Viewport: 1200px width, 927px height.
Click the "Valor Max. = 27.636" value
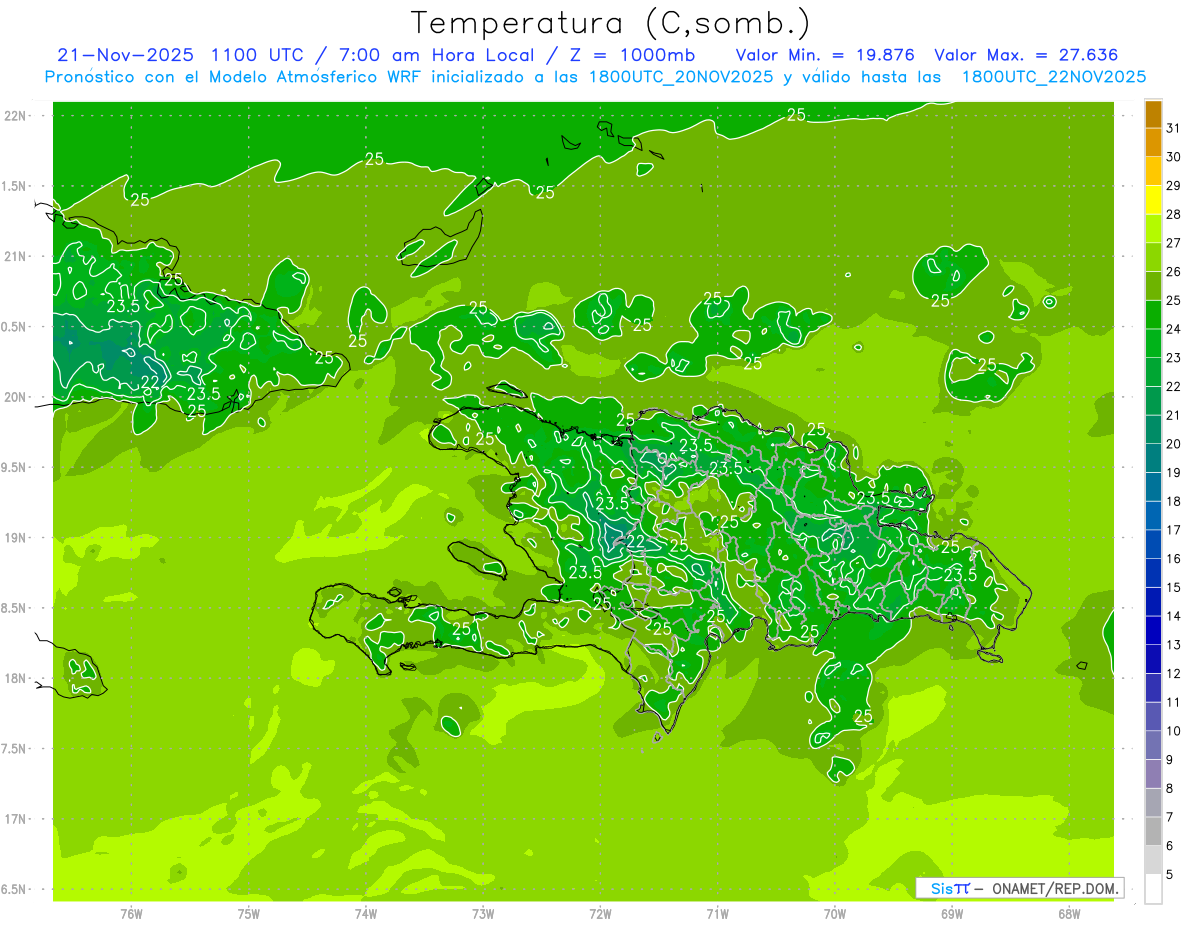coord(1025,55)
